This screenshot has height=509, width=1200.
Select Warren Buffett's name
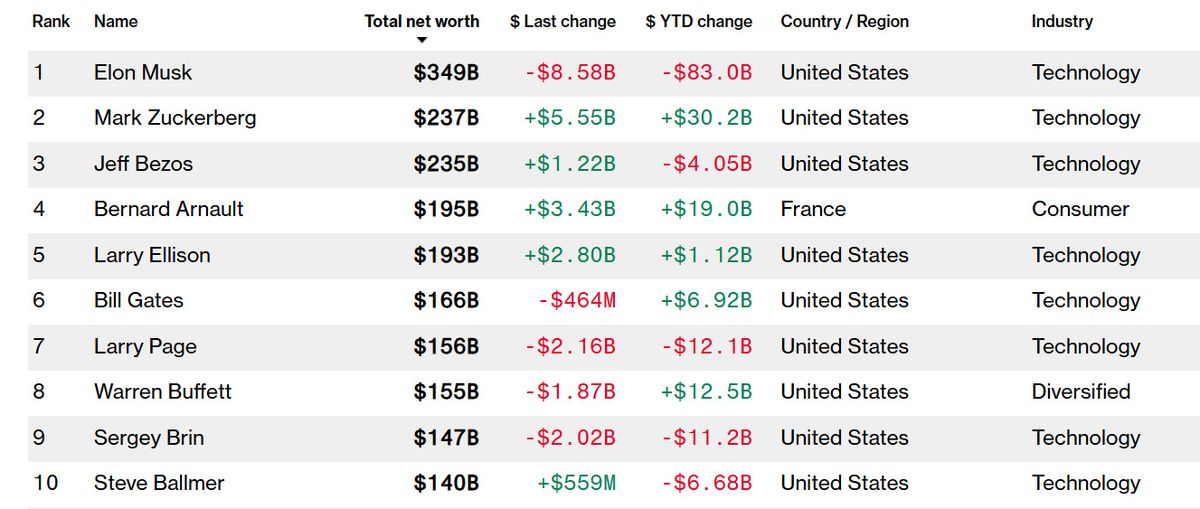click(x=163, y=392)
